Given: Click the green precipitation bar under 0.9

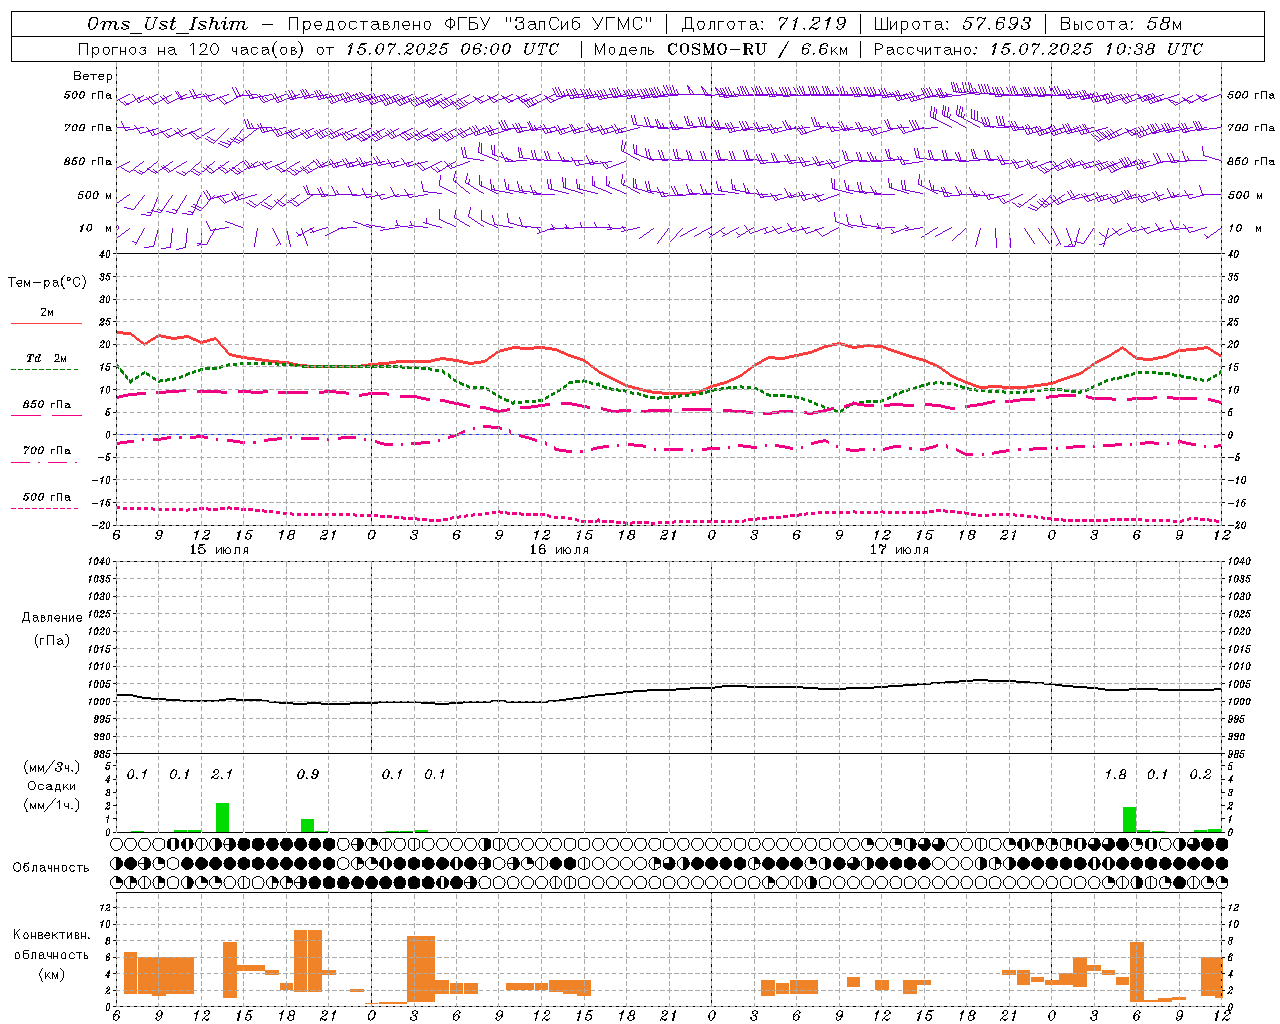Looking at the screenshot, I should (307, 825).
